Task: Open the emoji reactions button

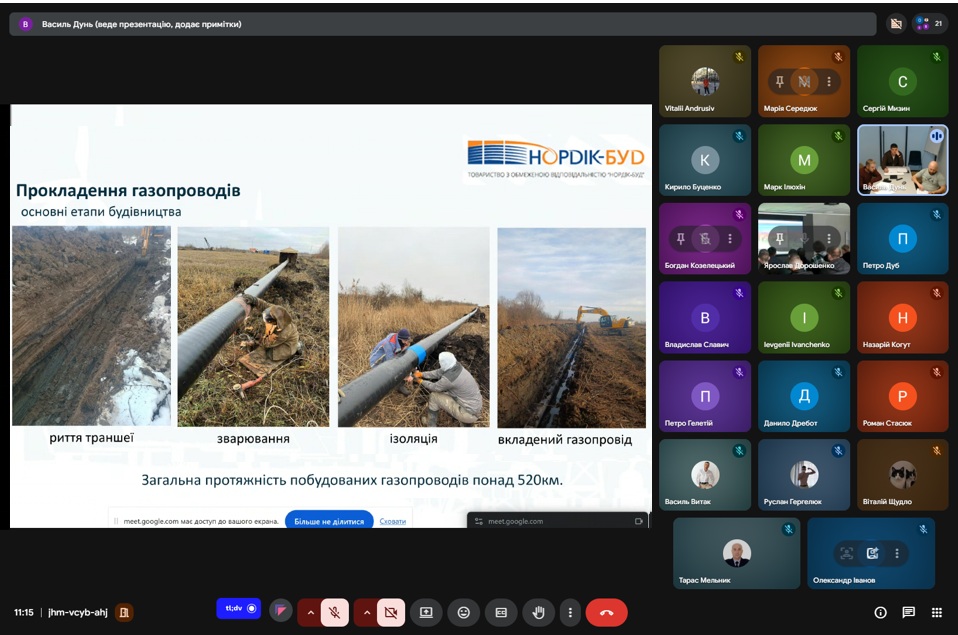Action: (463, 612)
